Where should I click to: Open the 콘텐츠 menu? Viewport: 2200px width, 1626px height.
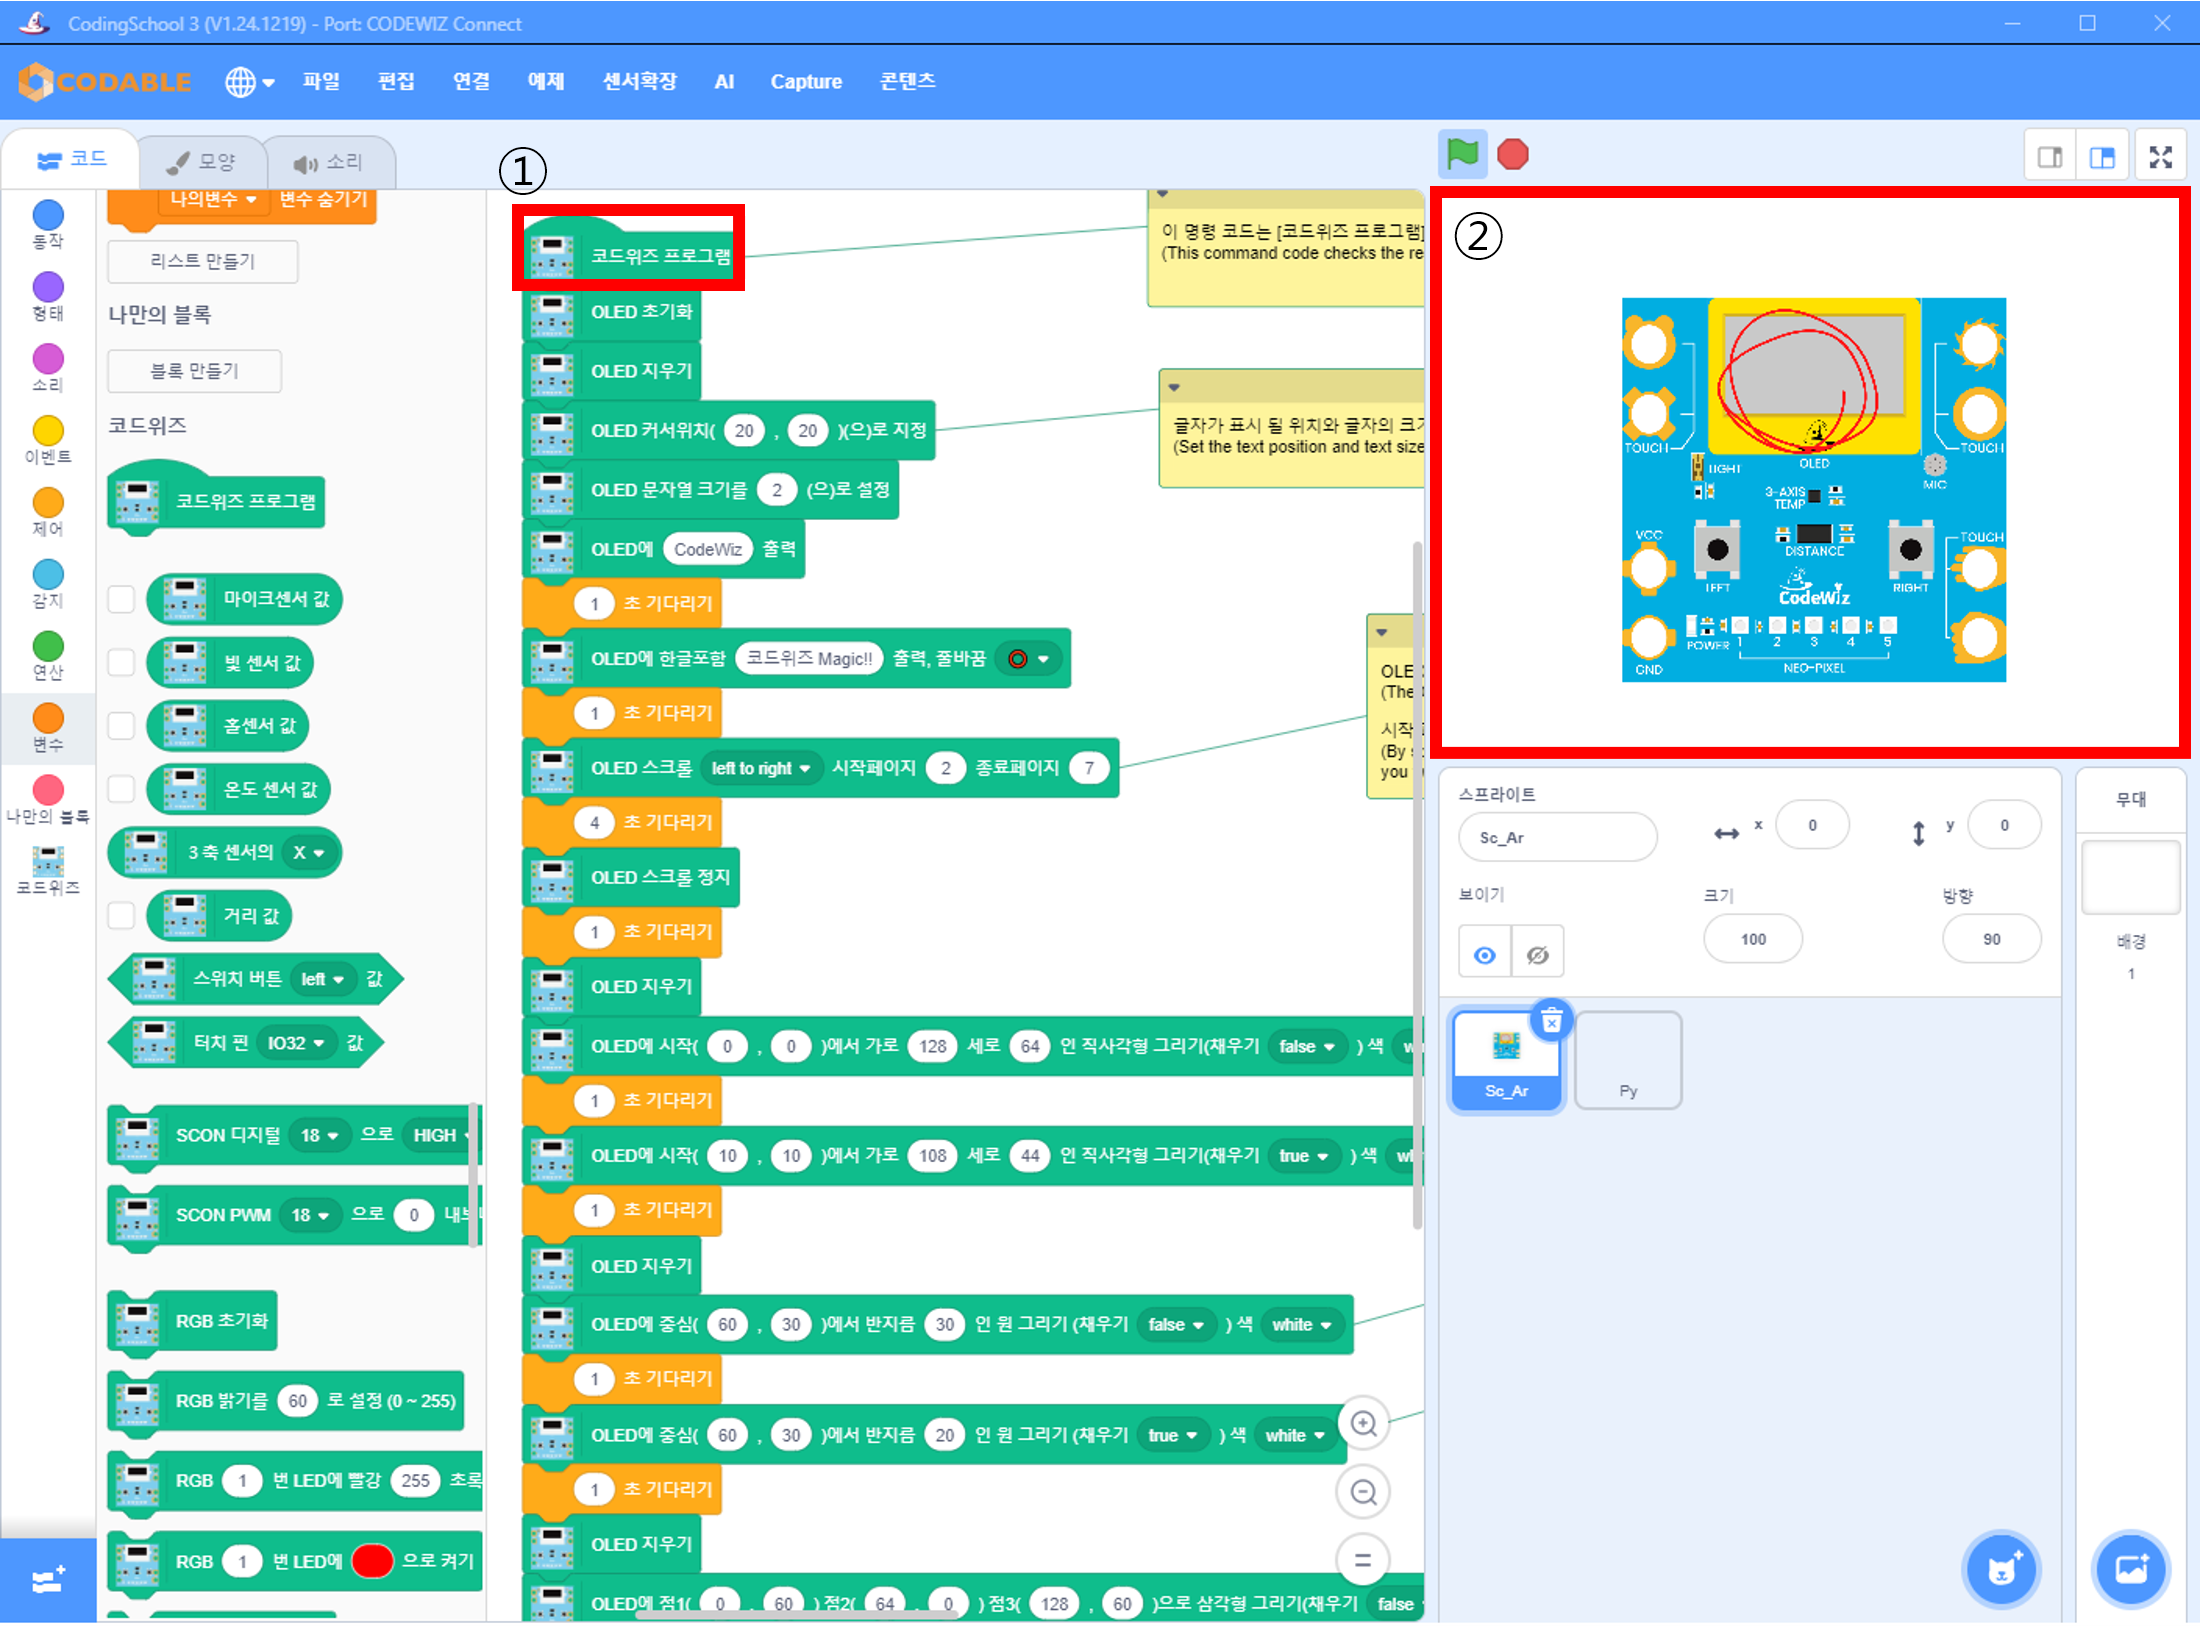pyautogui.click(x=907, y=82)
